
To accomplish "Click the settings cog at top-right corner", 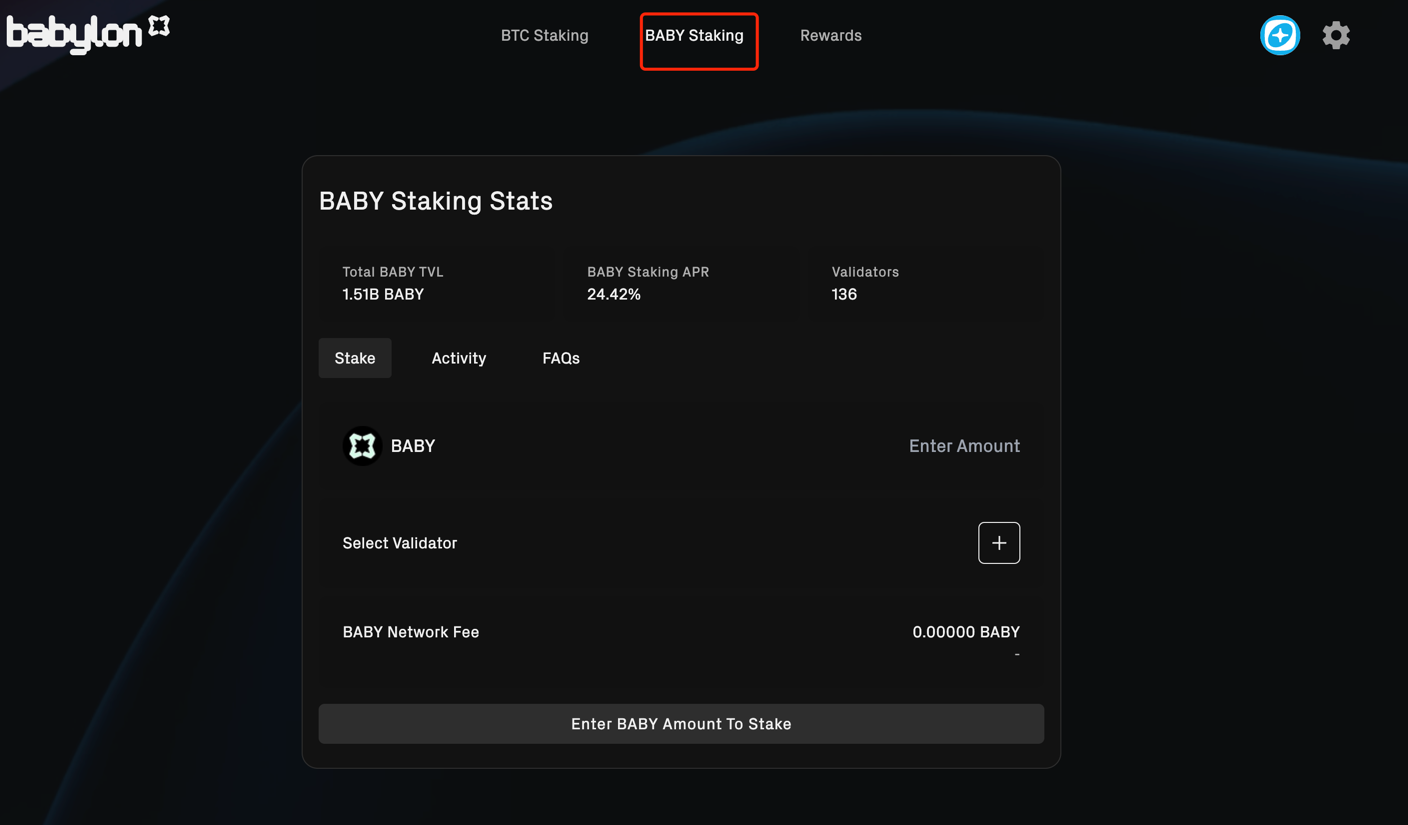I will click(1336, 35).
